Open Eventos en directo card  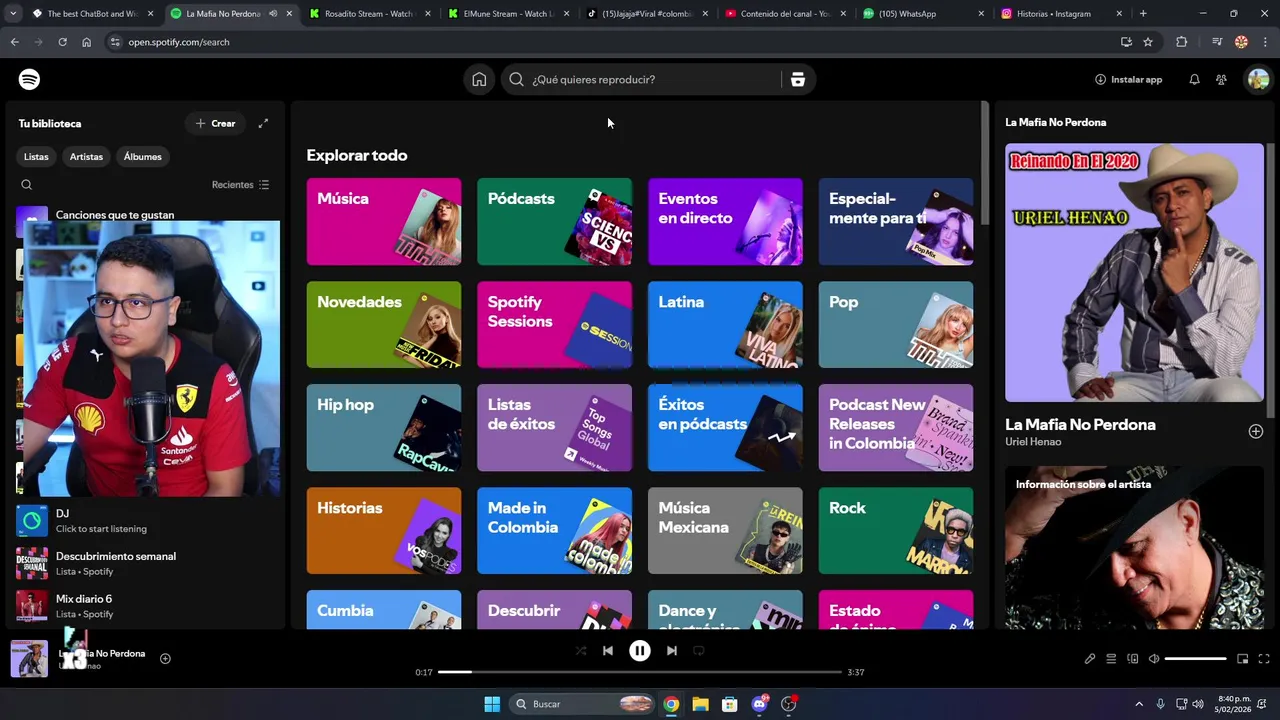pyautogui.click(x=725, y=221)
